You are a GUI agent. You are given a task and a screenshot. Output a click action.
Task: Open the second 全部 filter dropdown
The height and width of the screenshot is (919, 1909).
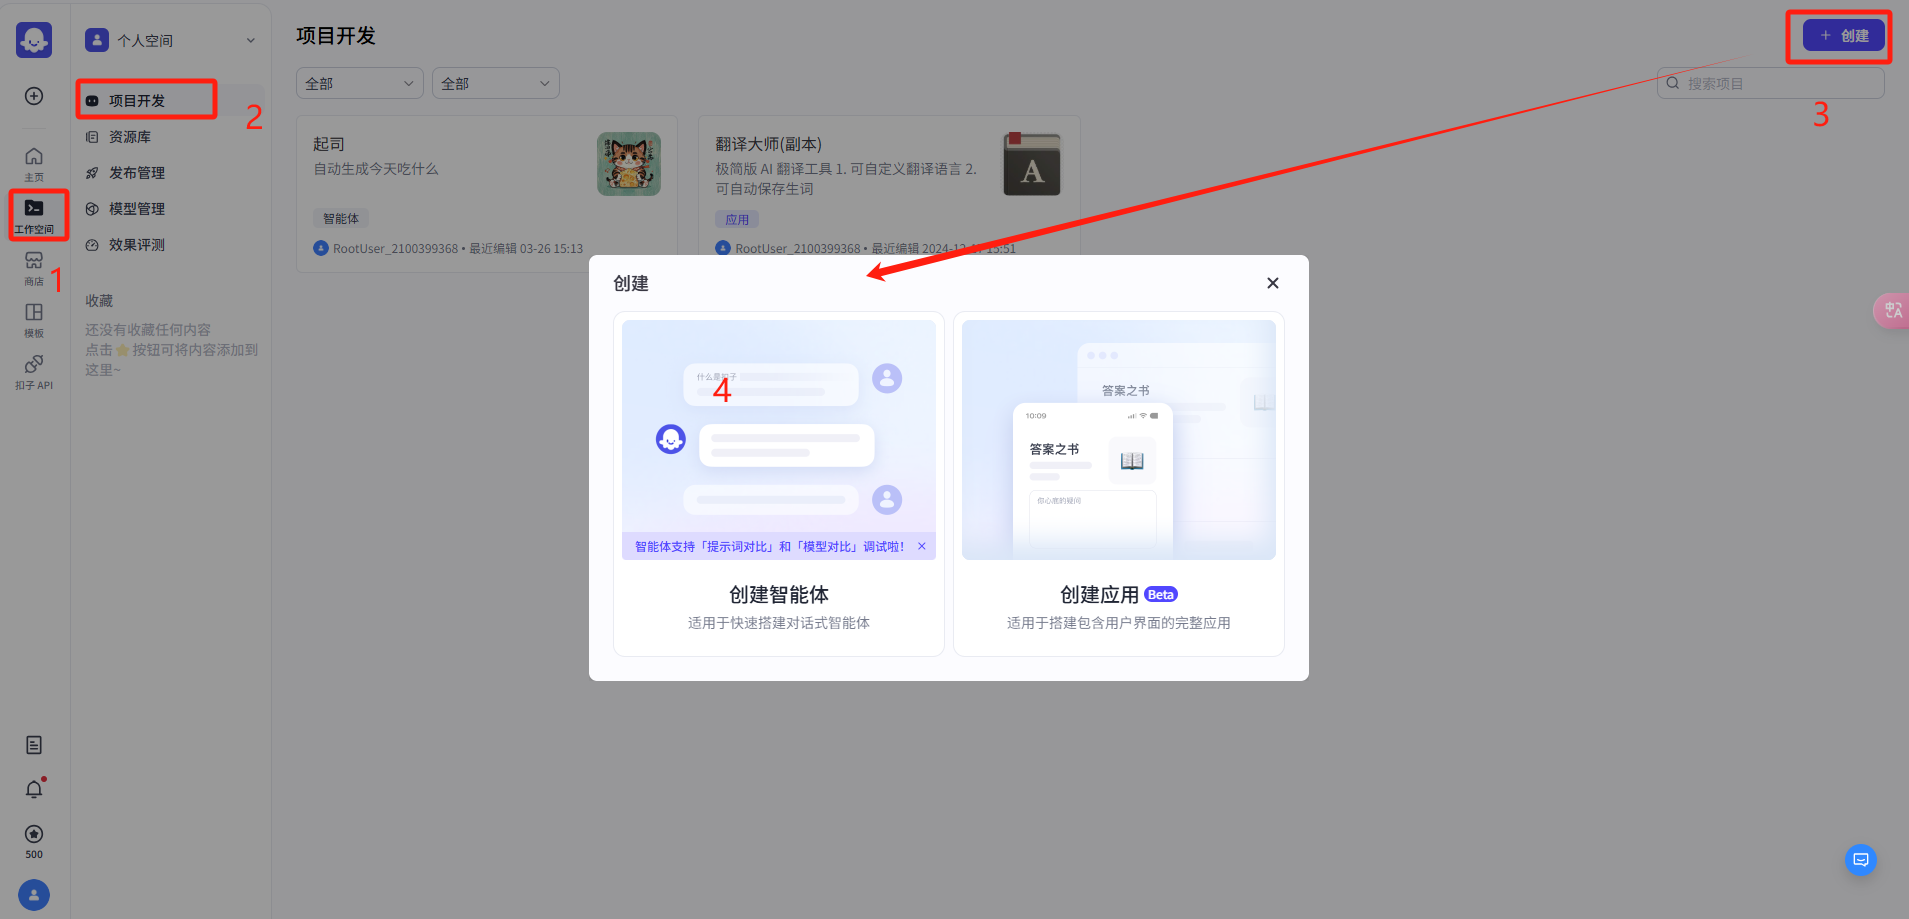tap(495, 83)
